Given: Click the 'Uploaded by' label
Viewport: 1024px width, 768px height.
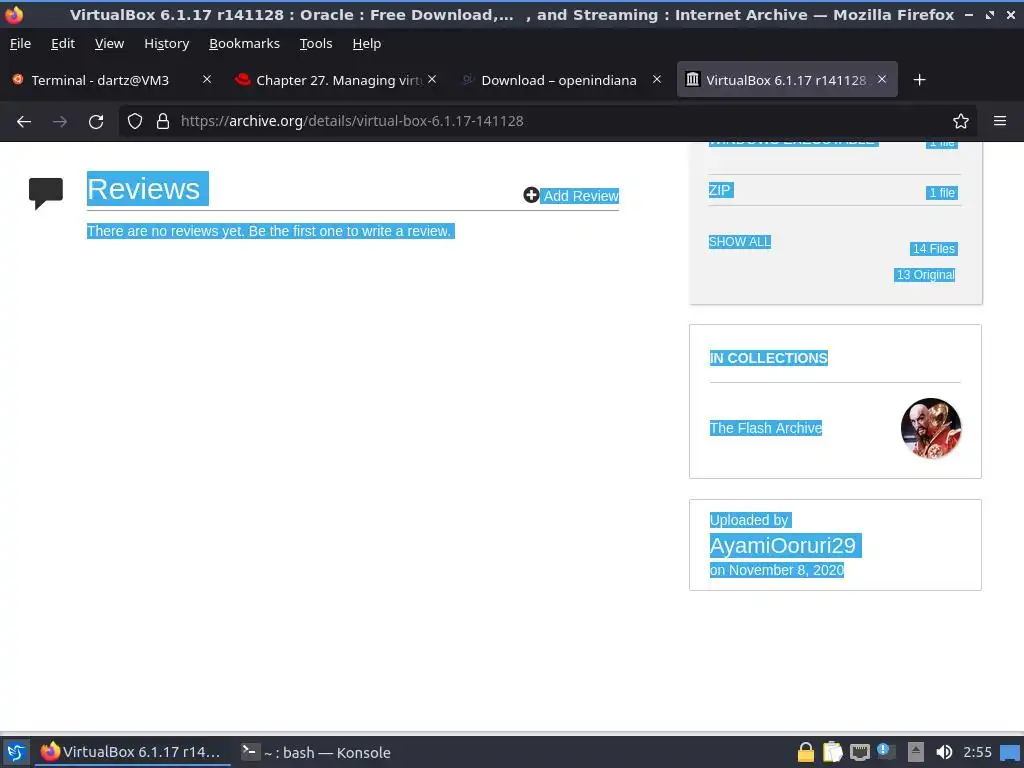Looking at the screenshot, I should click(750, 520).
